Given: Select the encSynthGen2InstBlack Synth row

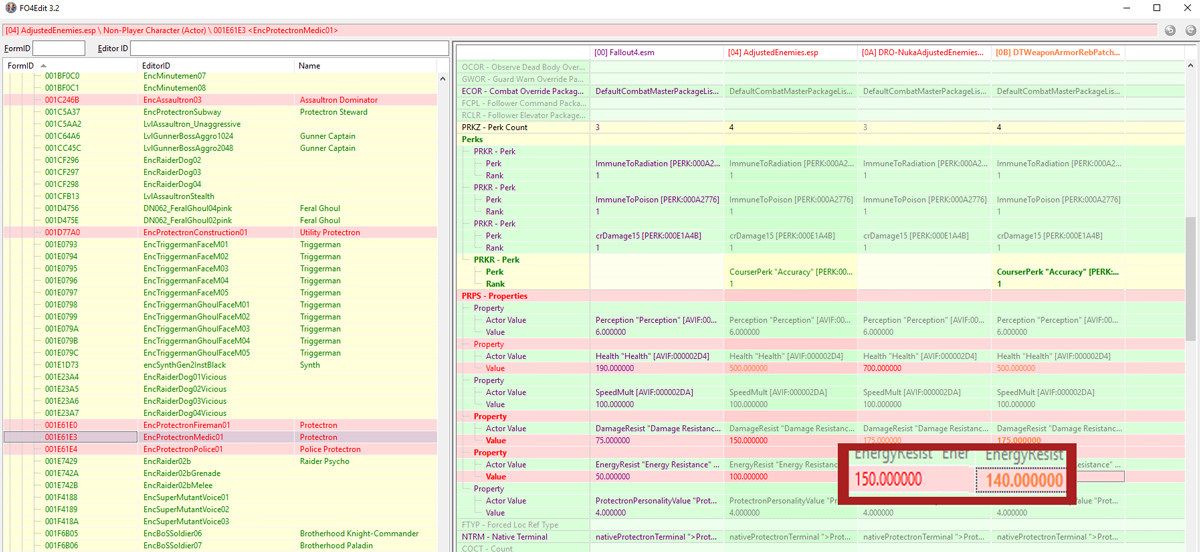Looking at the screenshot, I should [x=221, y=365].
